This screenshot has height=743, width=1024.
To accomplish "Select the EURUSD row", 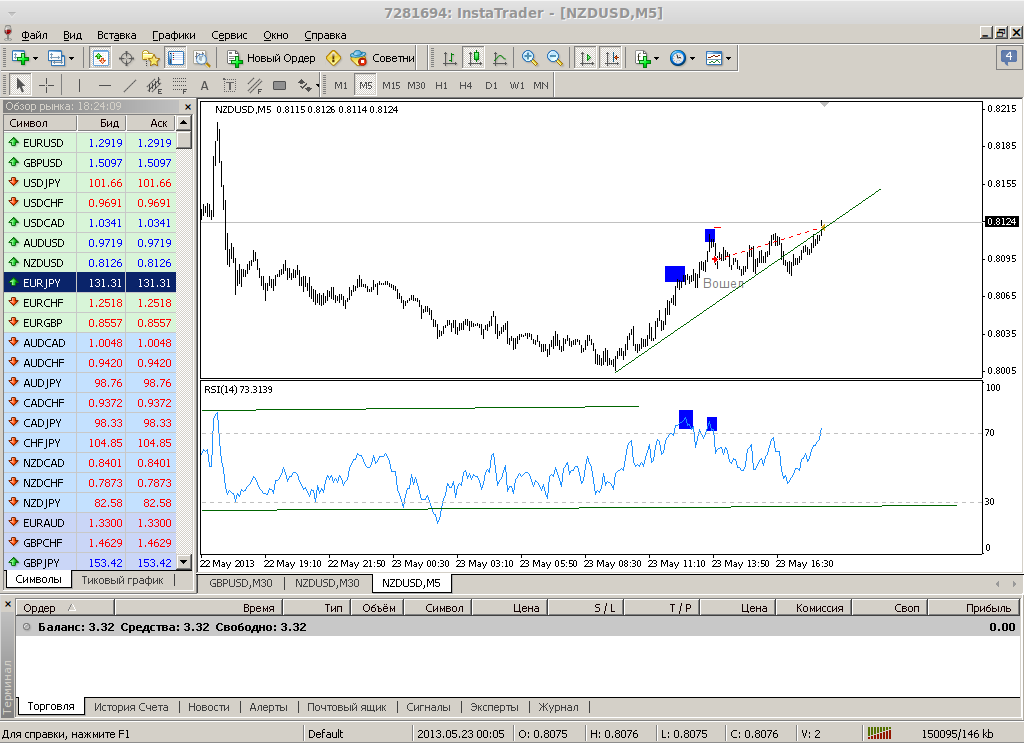I will point(90,142).
